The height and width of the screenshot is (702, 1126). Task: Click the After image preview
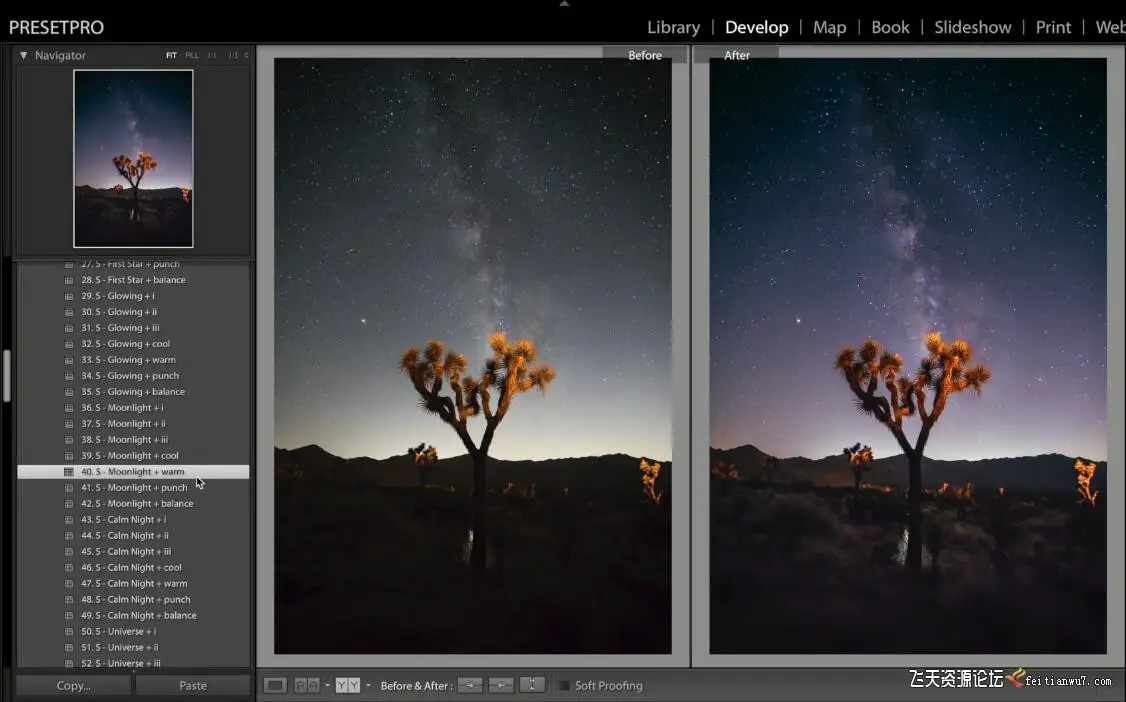[x=908, y=356]
